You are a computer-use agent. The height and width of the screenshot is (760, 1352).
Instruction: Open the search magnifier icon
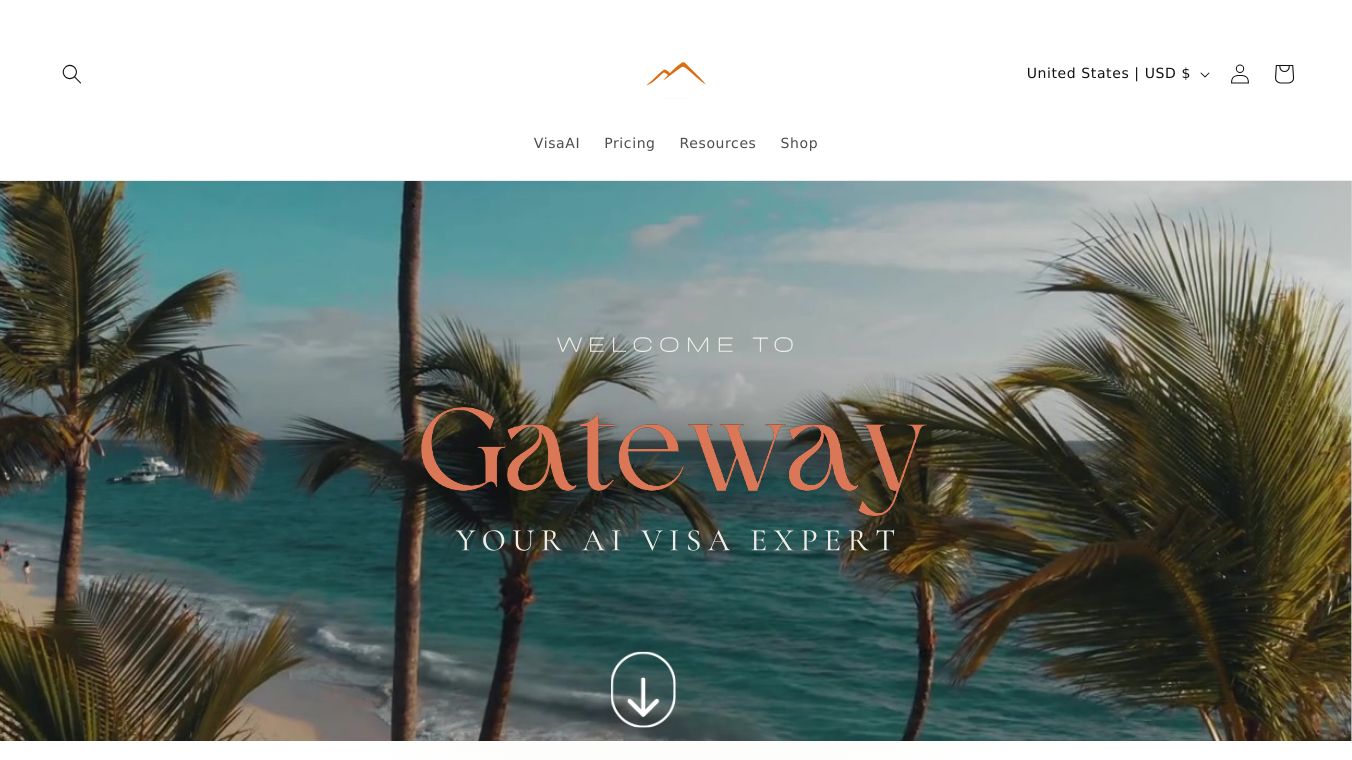[x=71, y=74]
